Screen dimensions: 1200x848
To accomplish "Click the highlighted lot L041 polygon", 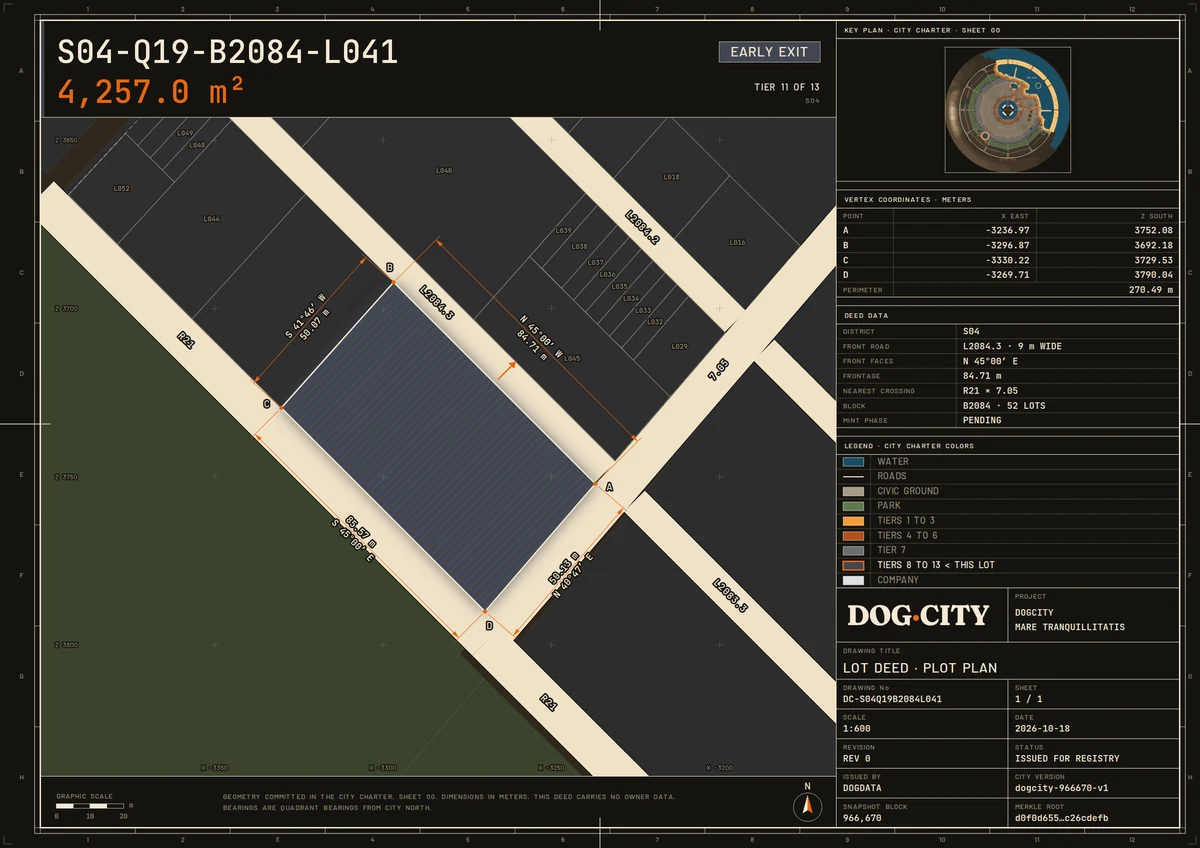I will (x=440, y=448).
